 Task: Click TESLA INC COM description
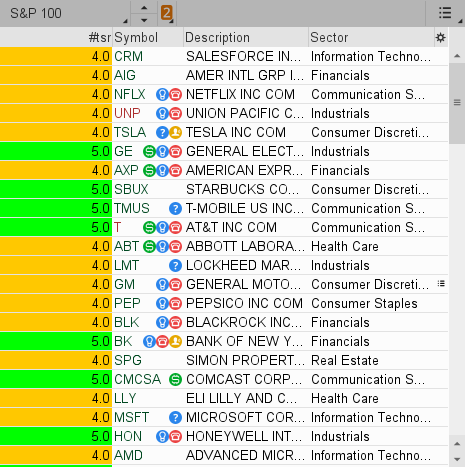click(x=236, y=133)
